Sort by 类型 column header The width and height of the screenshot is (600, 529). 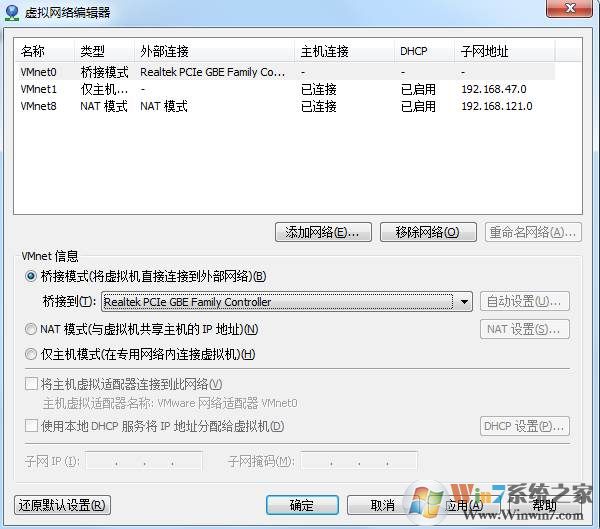coord(104,51)
